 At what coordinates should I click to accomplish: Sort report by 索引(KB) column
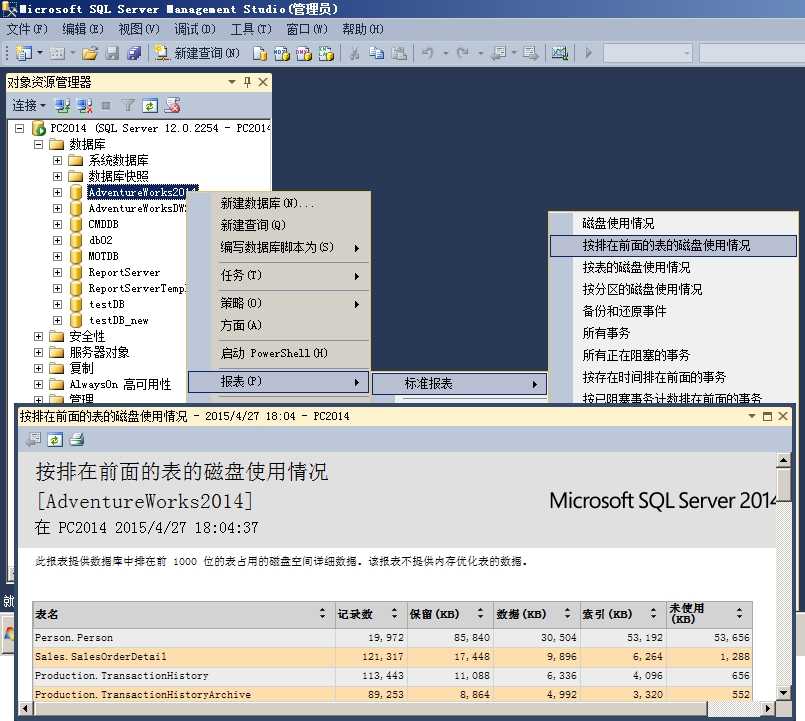click(x=653, y=613)
